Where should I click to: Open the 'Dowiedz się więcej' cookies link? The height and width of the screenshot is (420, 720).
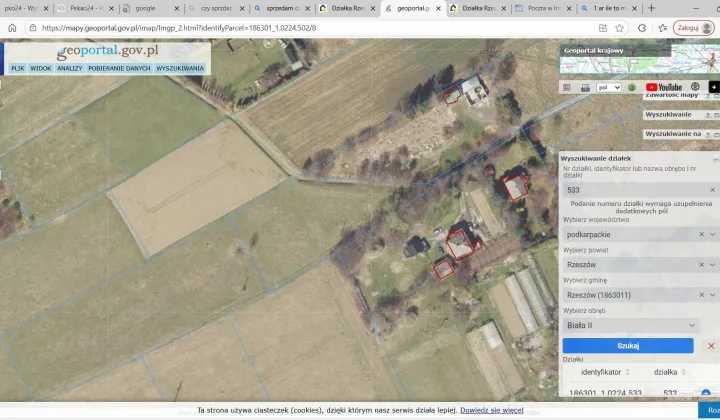pyautogui.click(x=492, y=410)
